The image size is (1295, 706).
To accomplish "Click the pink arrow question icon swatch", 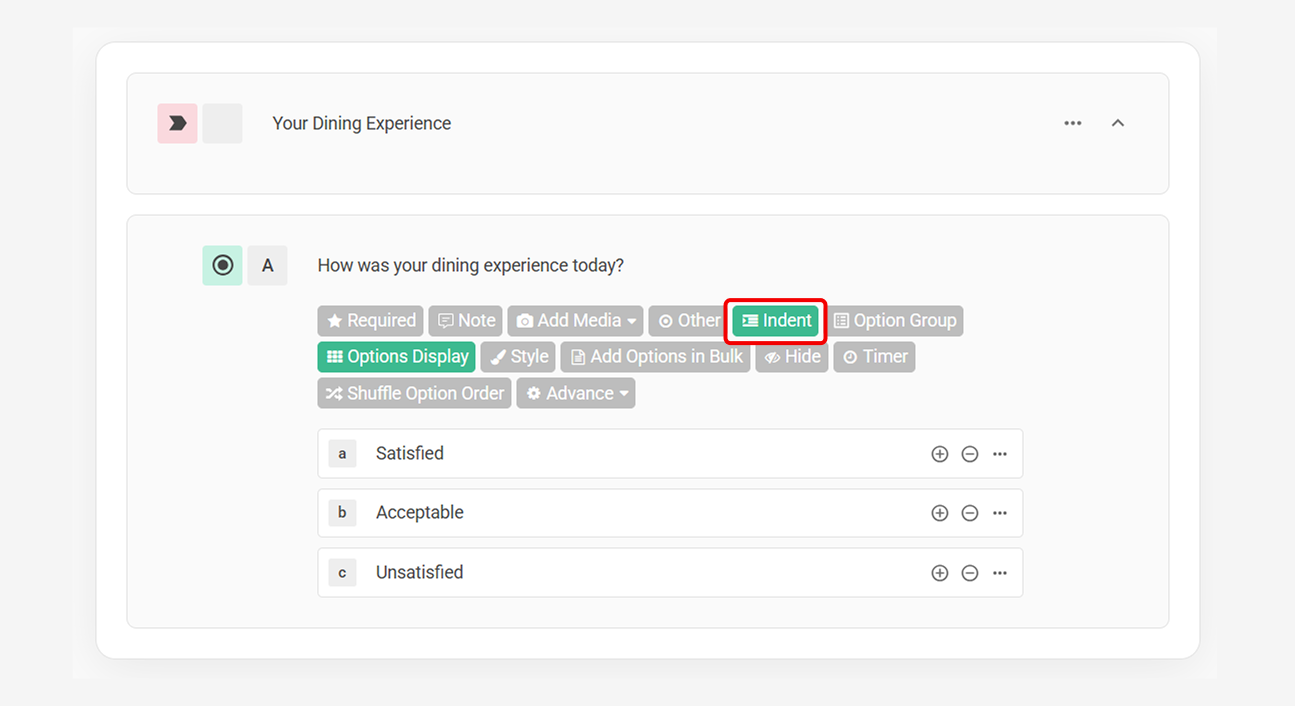I will (x=177, y=122).
